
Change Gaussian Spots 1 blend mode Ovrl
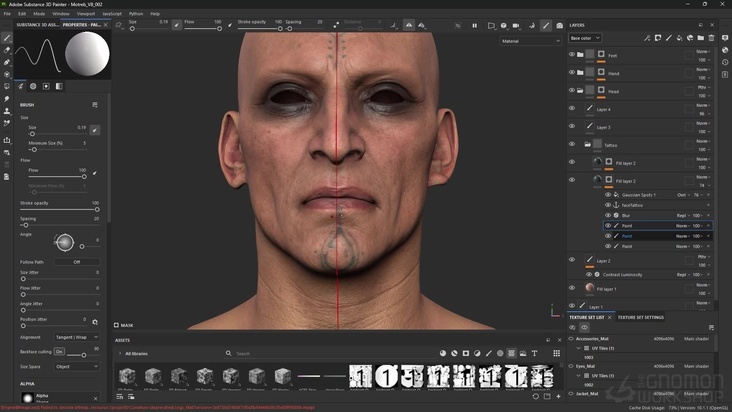coord(683,195)
